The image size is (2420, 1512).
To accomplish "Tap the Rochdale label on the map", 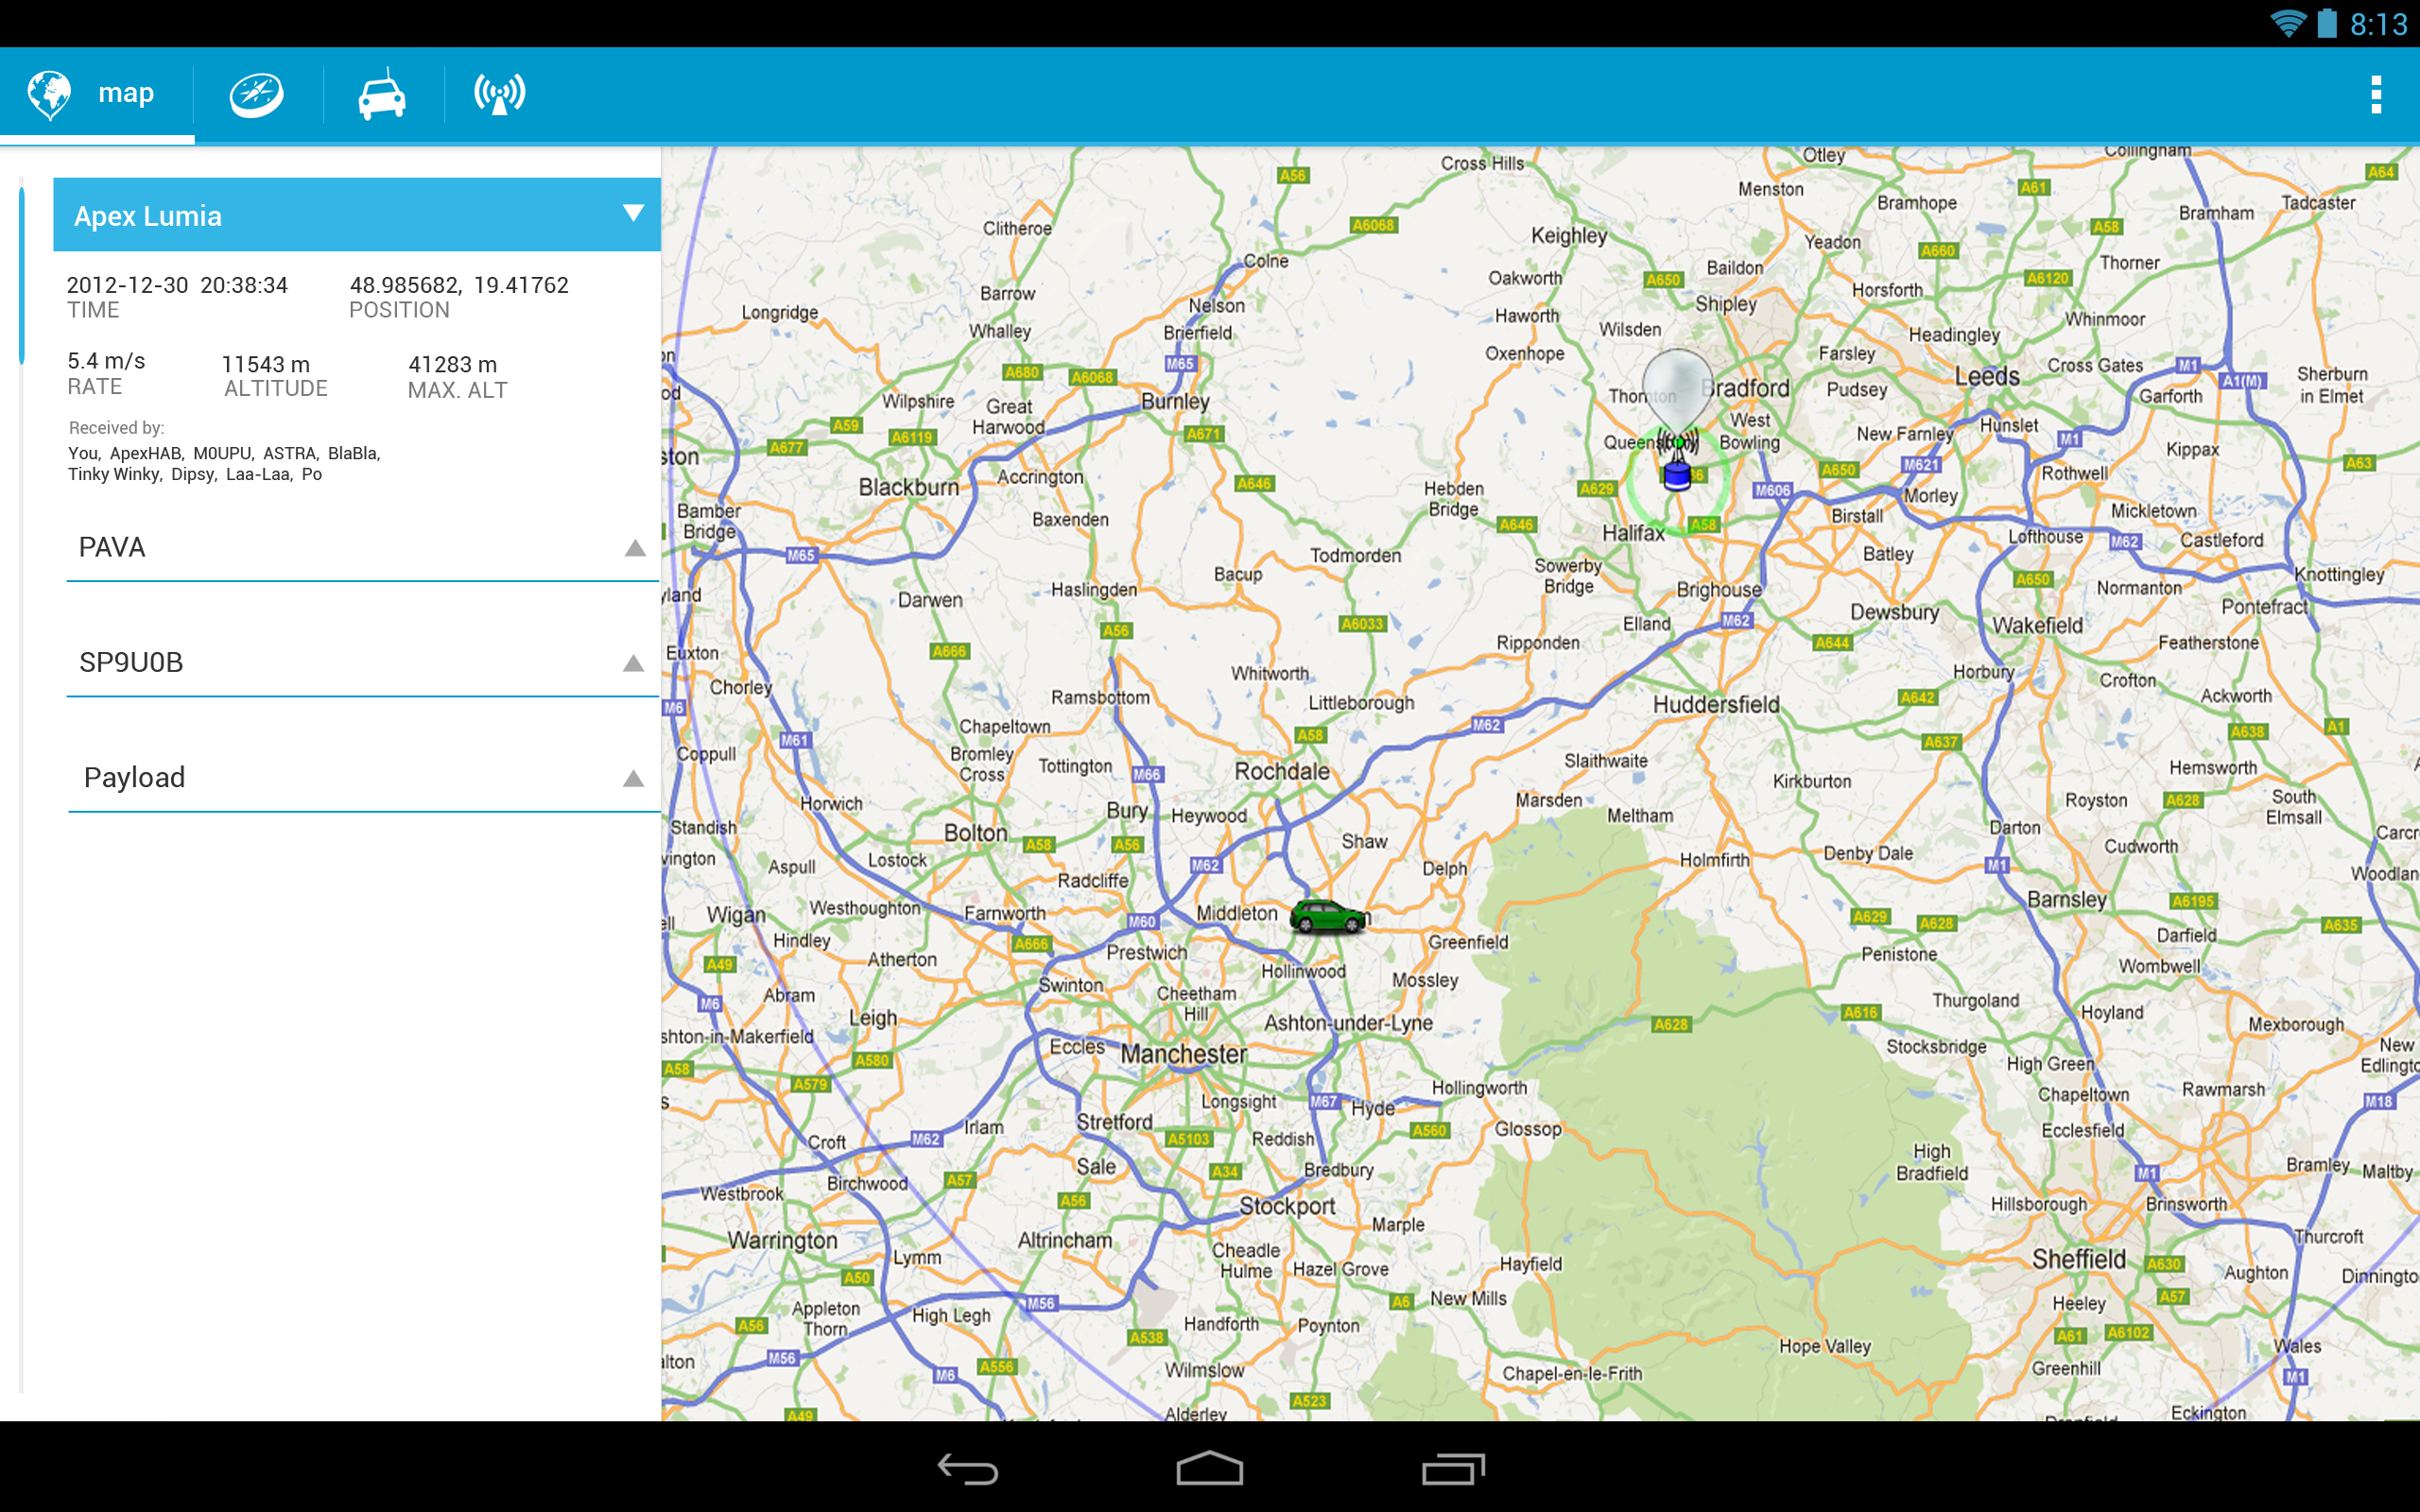I will pyautogui.click(x=1282, y=771).
